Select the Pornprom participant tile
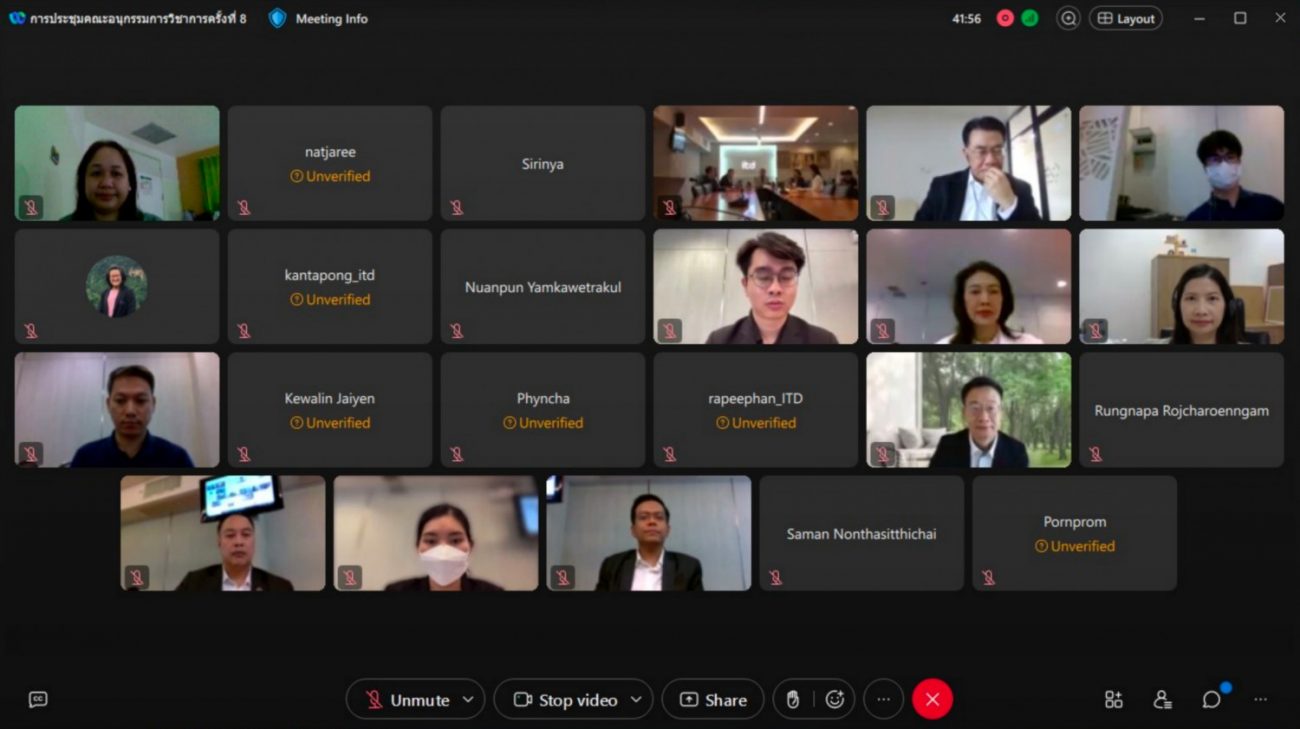 [x=1075, y=533]
